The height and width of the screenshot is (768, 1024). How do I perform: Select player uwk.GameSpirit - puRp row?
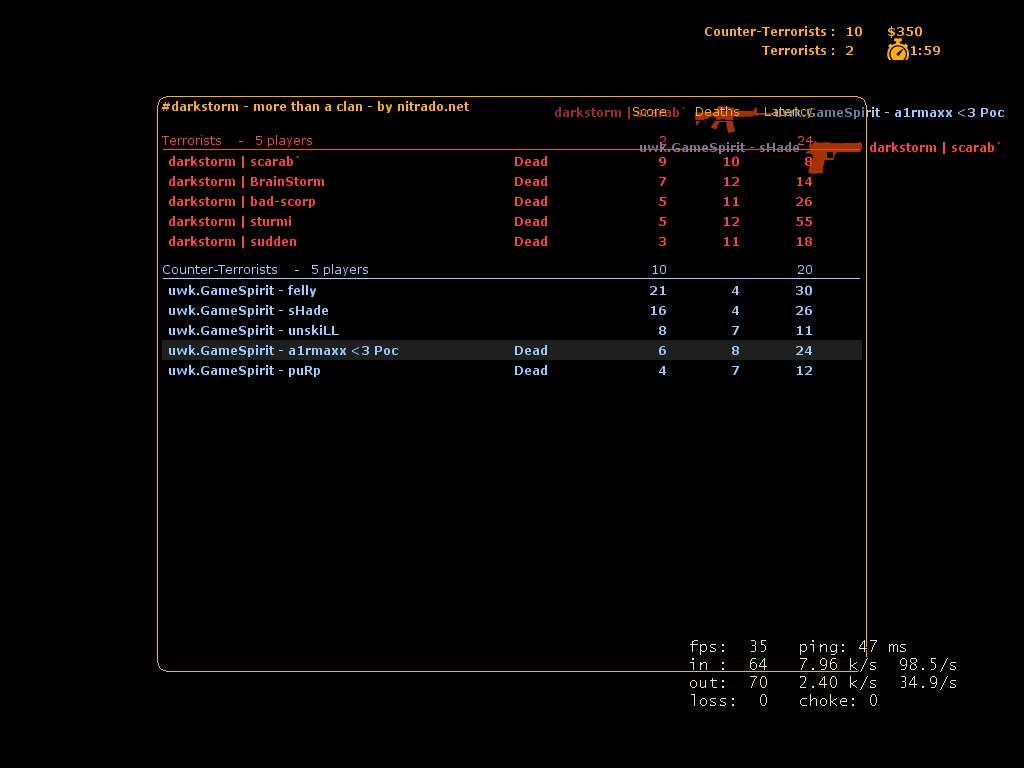pos(244,370)
